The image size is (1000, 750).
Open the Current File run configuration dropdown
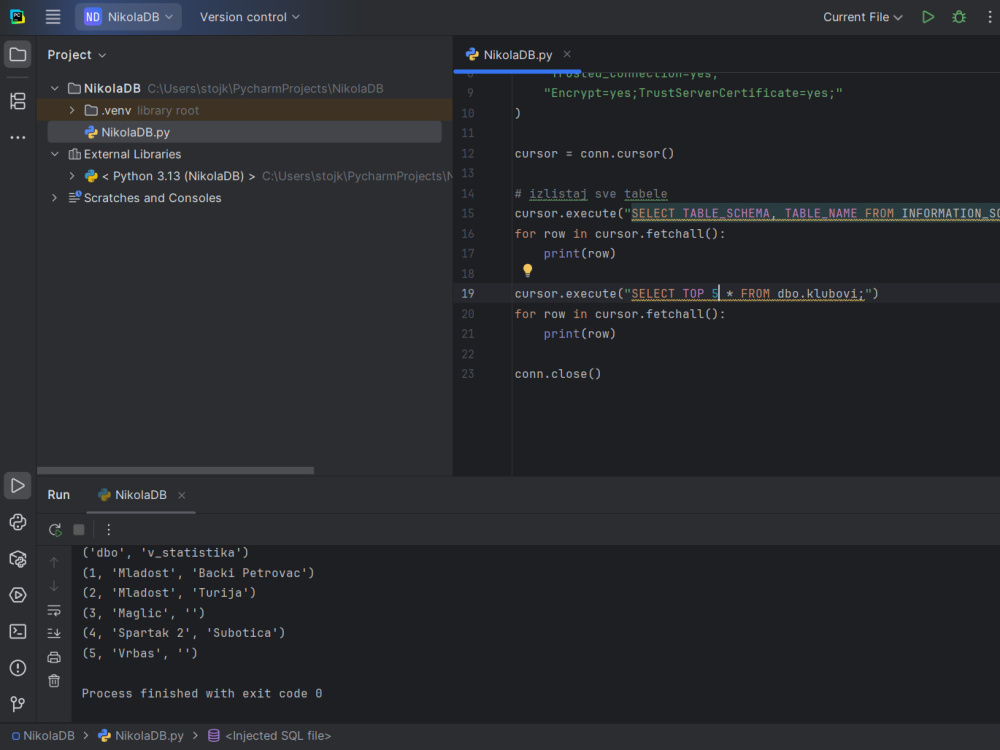tap(862, 17)
